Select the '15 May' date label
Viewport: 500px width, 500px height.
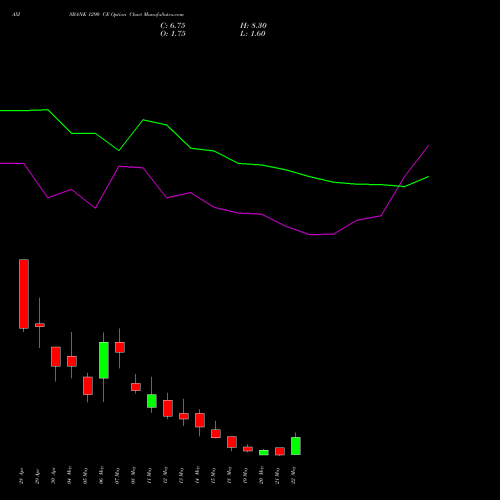(x=214, y=476)
